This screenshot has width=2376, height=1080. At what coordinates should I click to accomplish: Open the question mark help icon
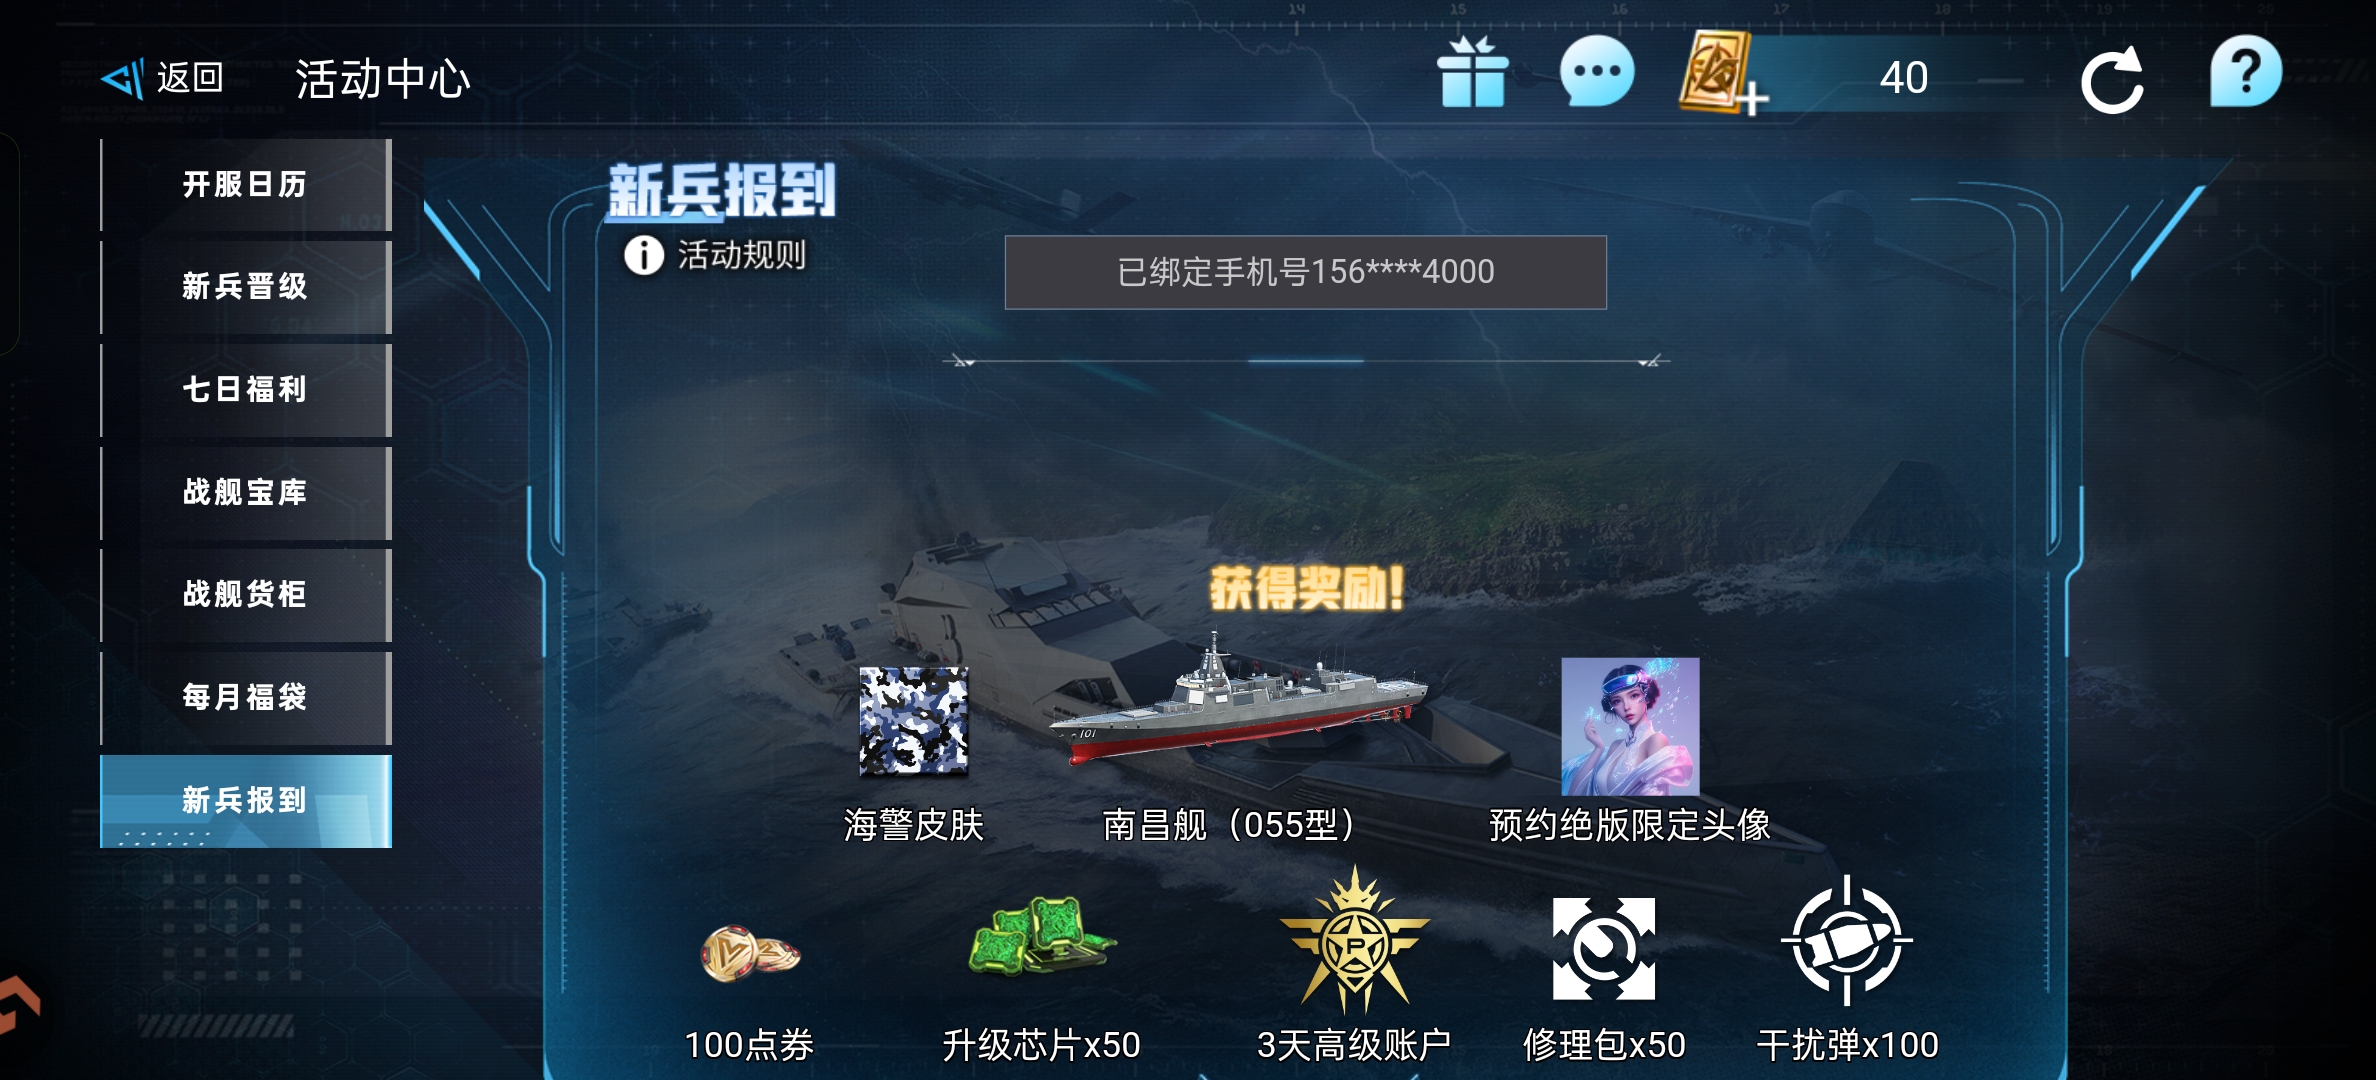2246,72
